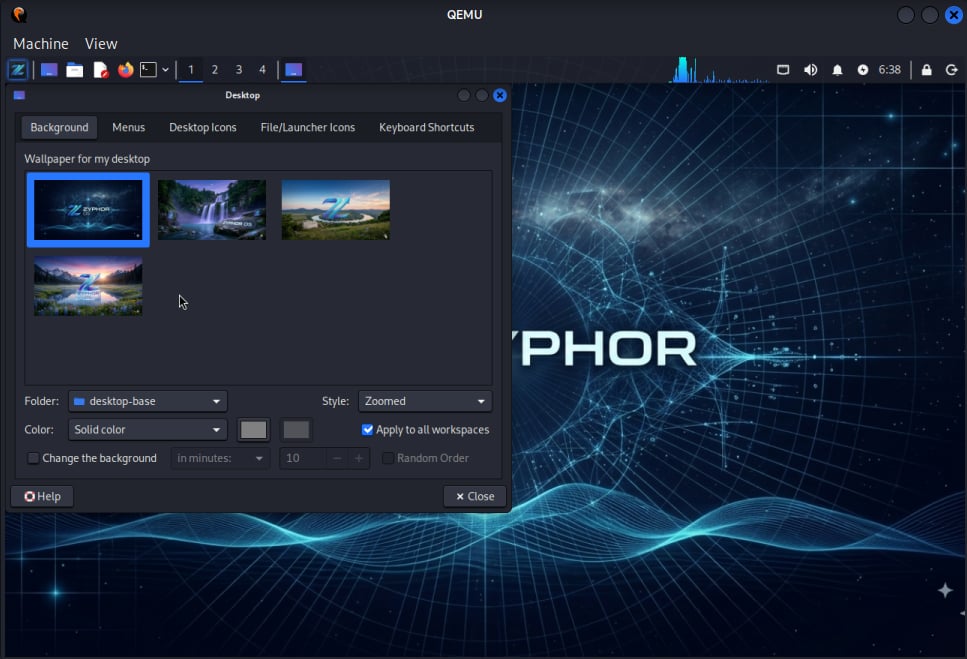This screenshot has height=659, width=967.
Task: Enable the Change the background checkbox
Action: pos(34,458)
